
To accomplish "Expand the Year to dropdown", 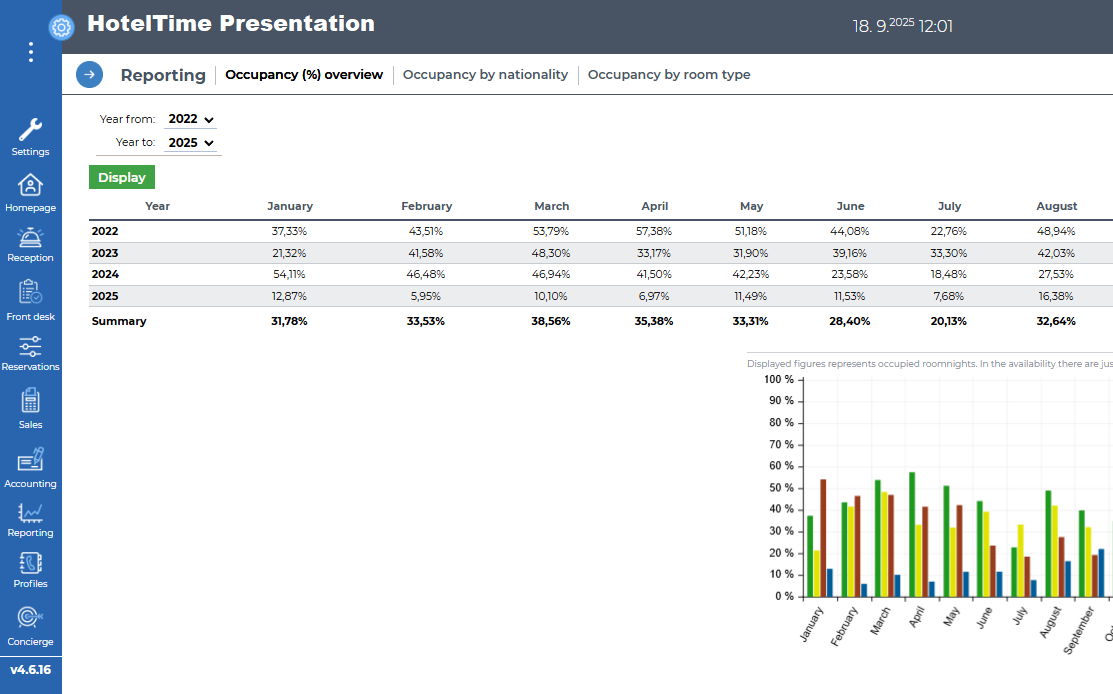I will point(191,143).
